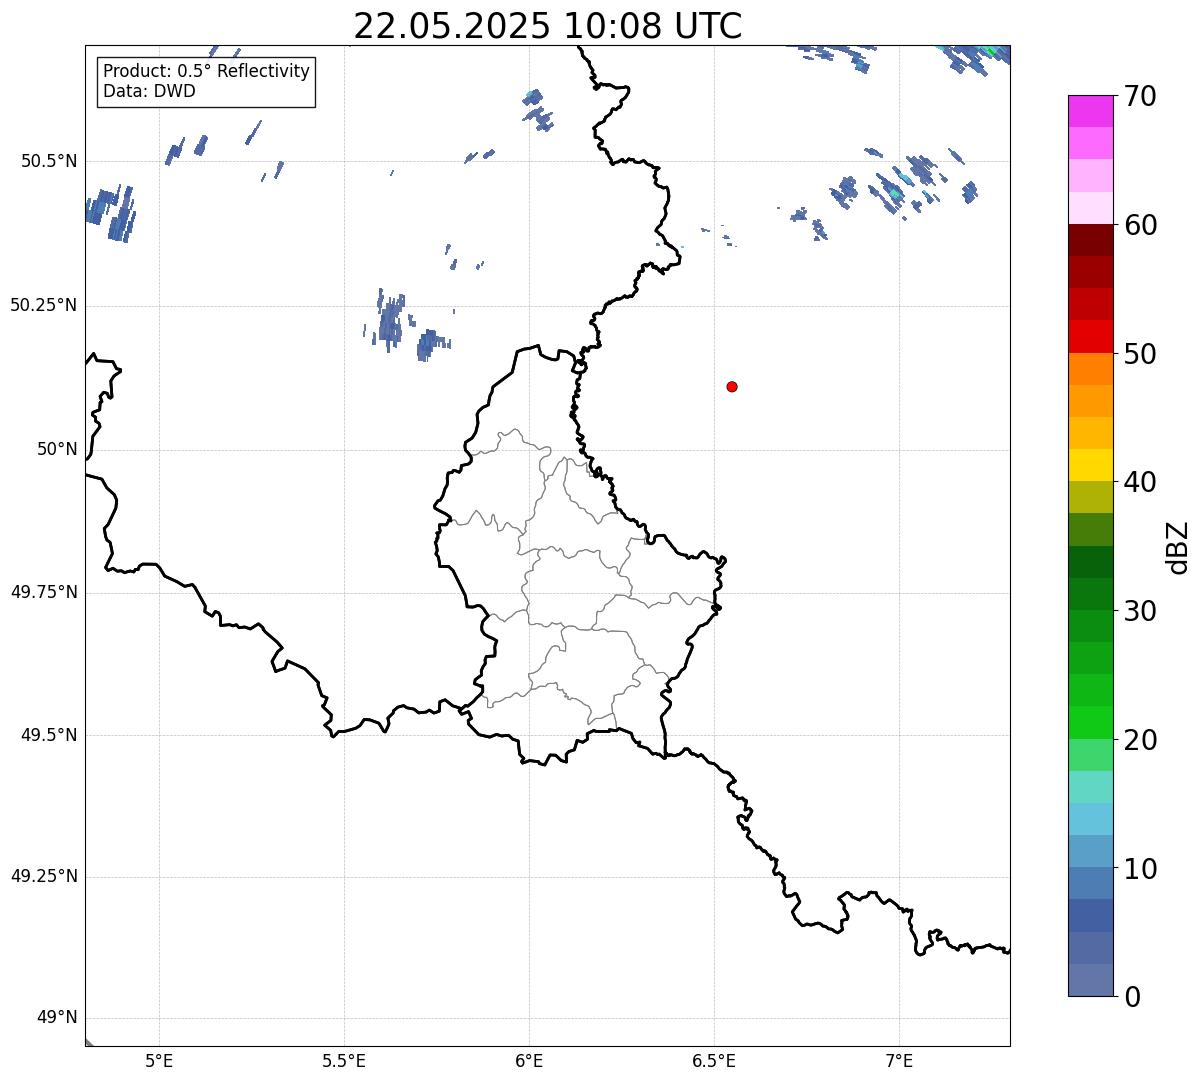The height and width of the screenshot is (1081, 1202).
Task: Click the 50.25°N latitude label
Action: [44, 305]
